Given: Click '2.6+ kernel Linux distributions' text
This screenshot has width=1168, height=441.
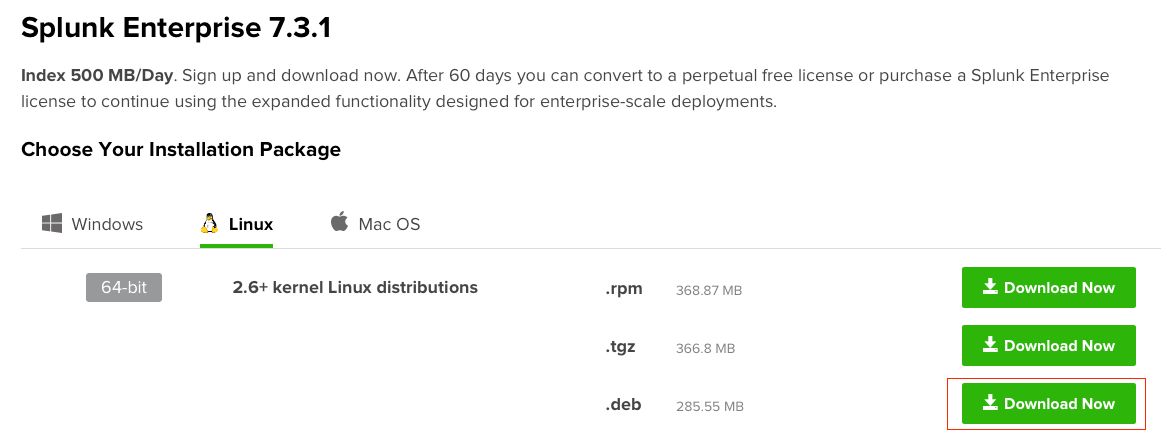Looking at the screenshot, I should [x=355, y=287].
